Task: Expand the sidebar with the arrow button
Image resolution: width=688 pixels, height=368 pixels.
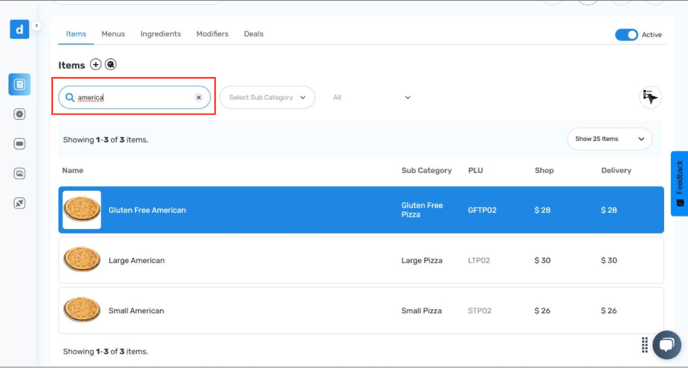Action: click(x=36, y=26)
